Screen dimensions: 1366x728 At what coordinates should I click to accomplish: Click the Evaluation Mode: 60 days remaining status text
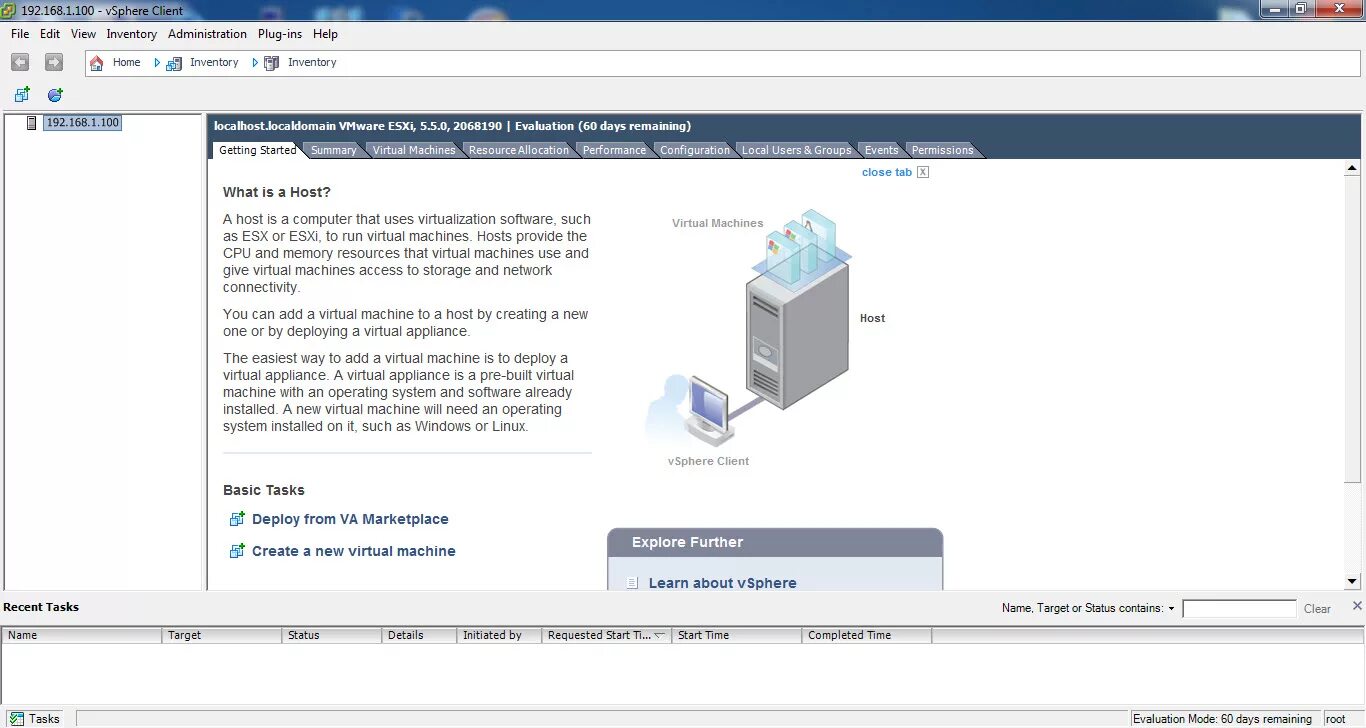[1222, 719]
